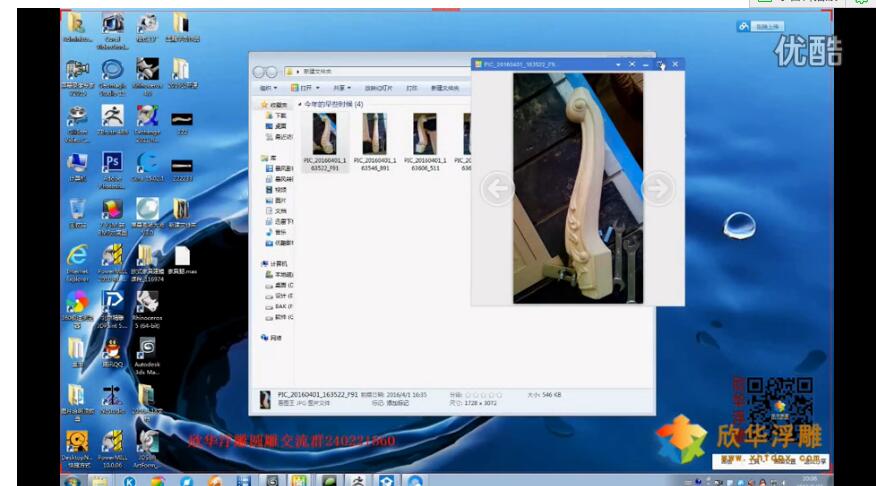This screenshot has height=486, width=876.
Task: Go back using Explorer's Back arrow
Action: (x=259, y=72)
